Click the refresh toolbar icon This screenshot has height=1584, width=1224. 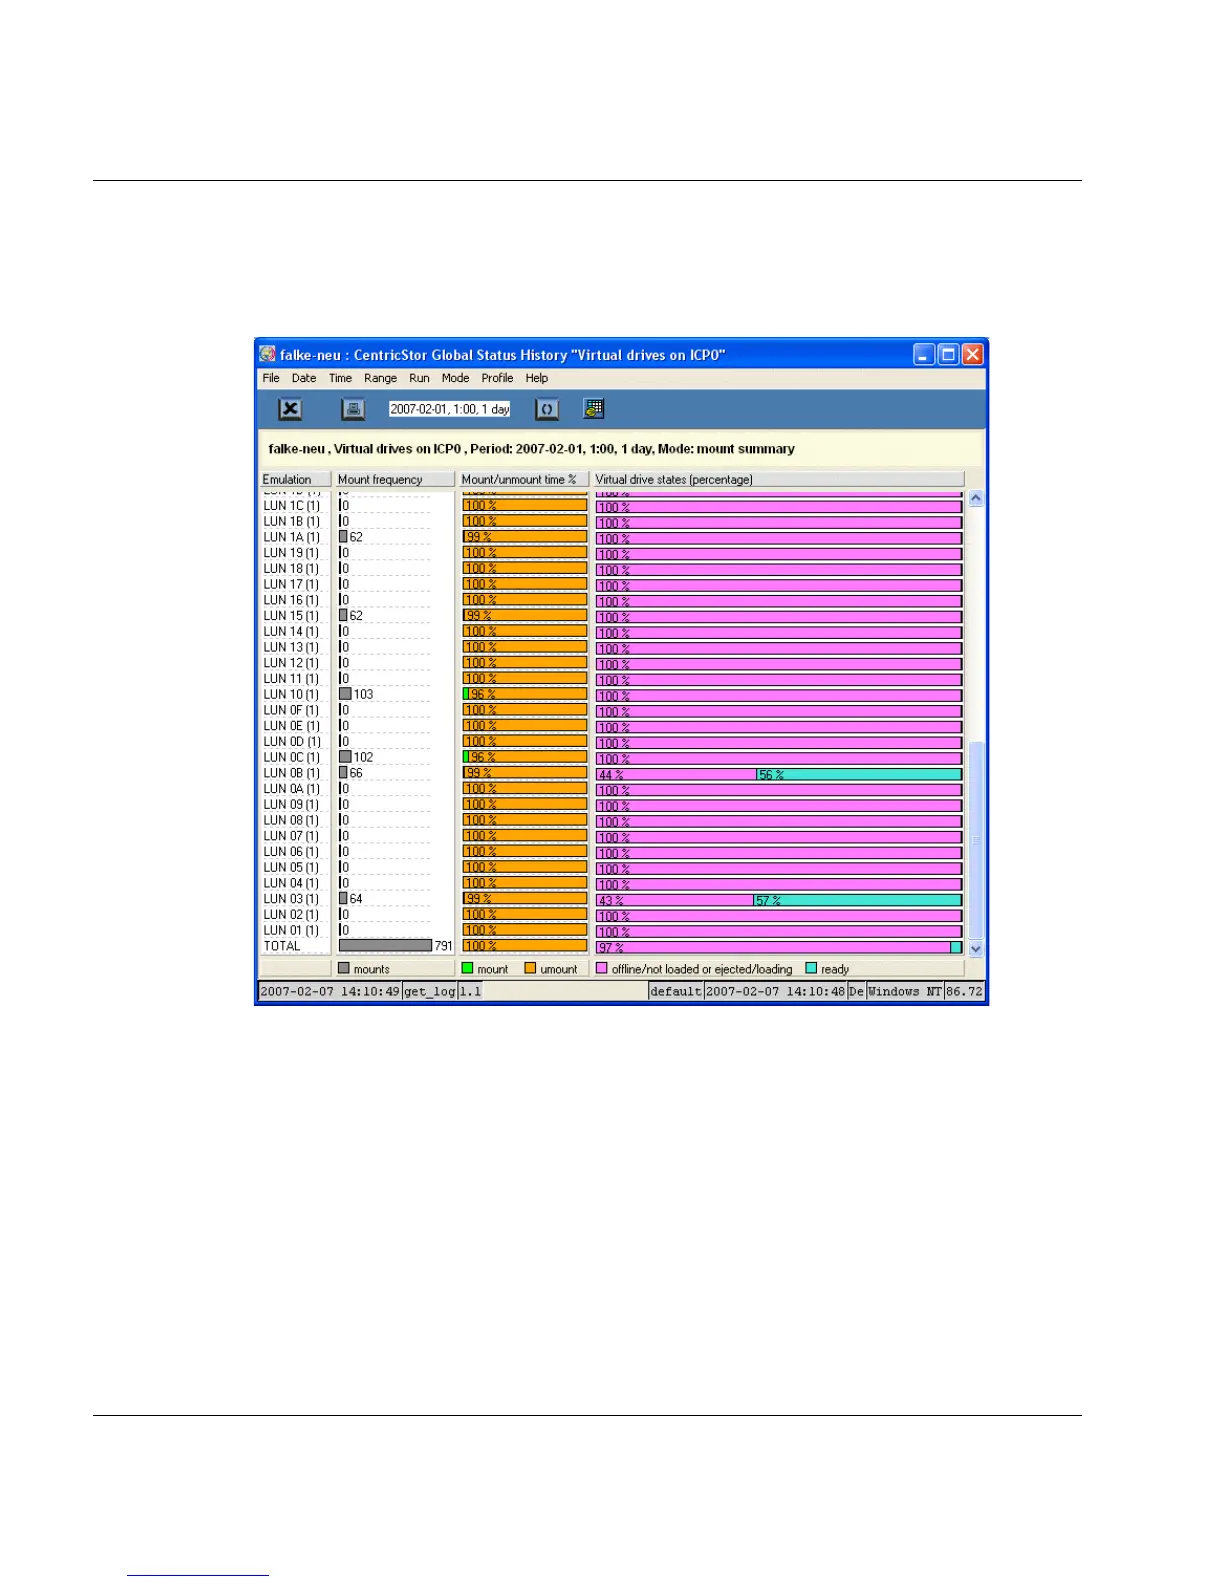(547, 409)
